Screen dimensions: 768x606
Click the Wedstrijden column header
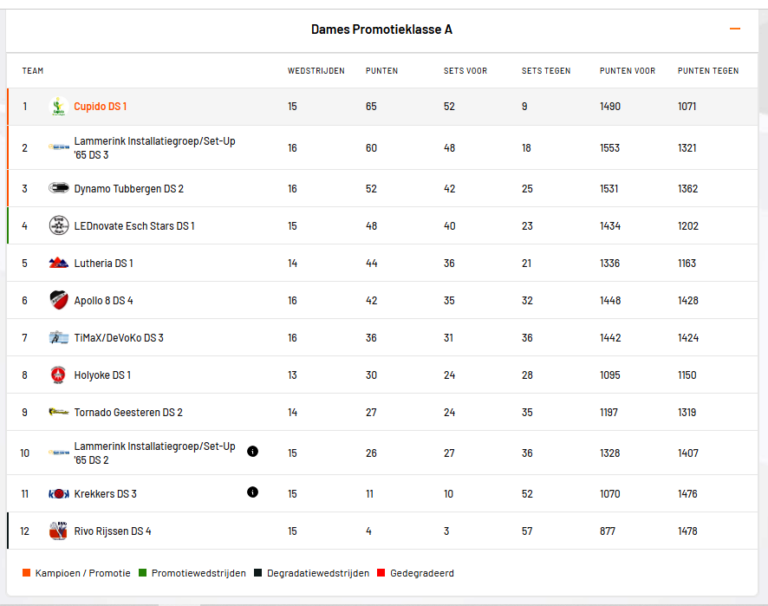[x=316, y=71]
